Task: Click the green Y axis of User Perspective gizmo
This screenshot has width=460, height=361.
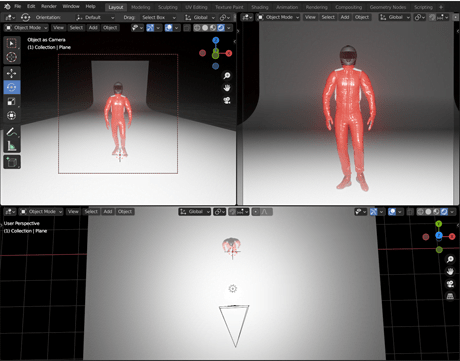Action: (439, 224)
